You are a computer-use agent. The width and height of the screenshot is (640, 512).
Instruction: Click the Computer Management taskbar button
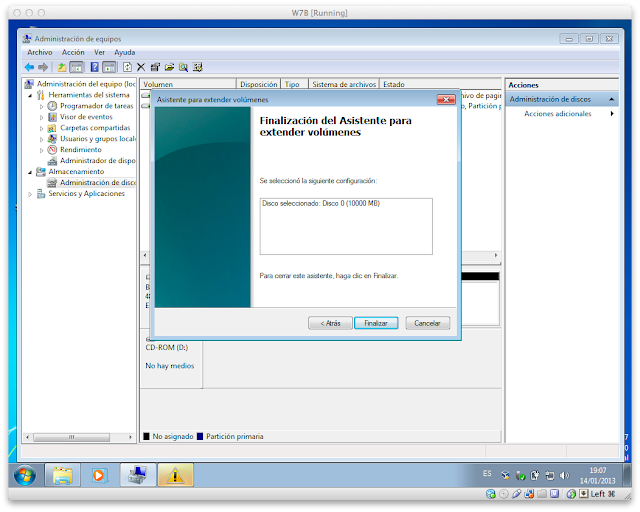(138, 475)
